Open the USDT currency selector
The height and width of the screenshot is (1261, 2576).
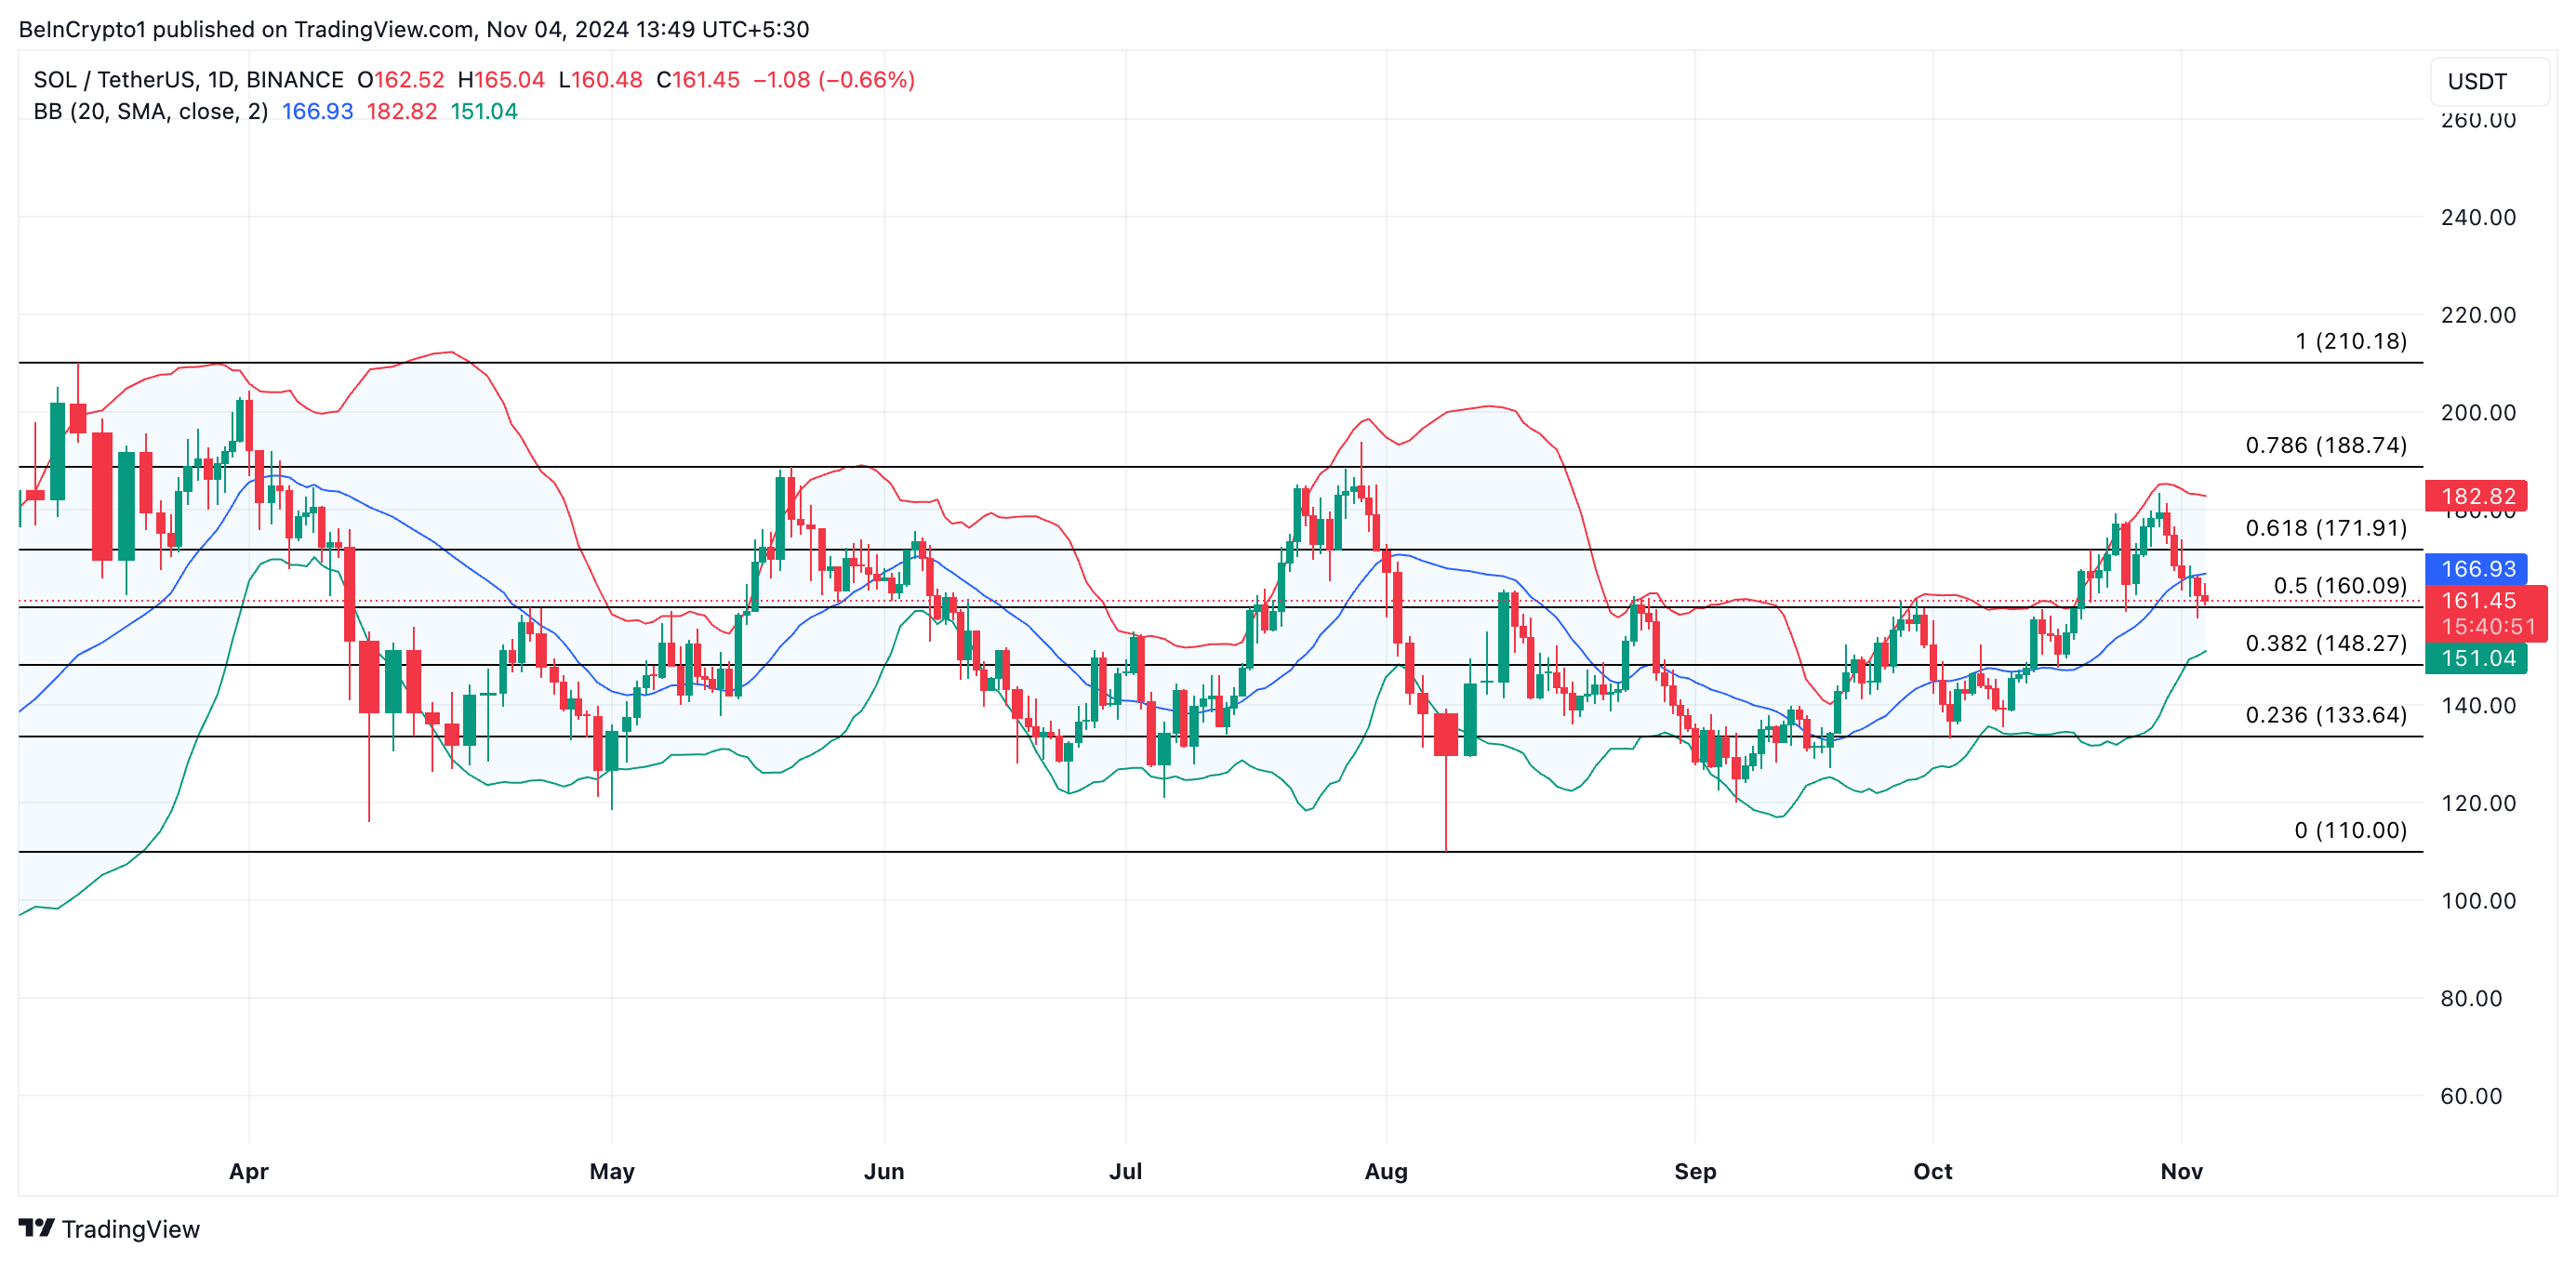(x=2488, y=82)
